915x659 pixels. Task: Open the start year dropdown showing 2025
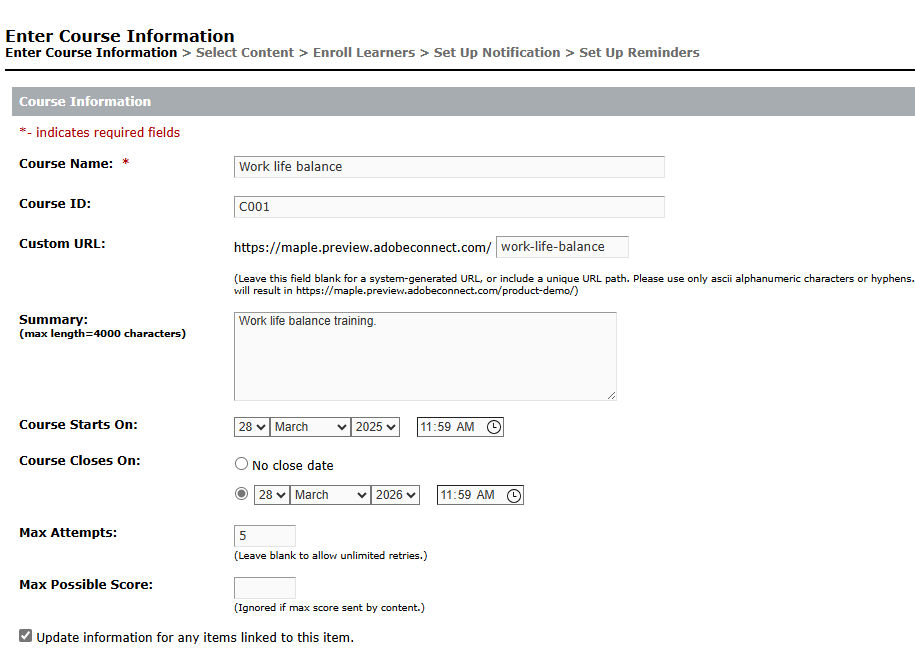pyautogui.click(x=375, y=427)
